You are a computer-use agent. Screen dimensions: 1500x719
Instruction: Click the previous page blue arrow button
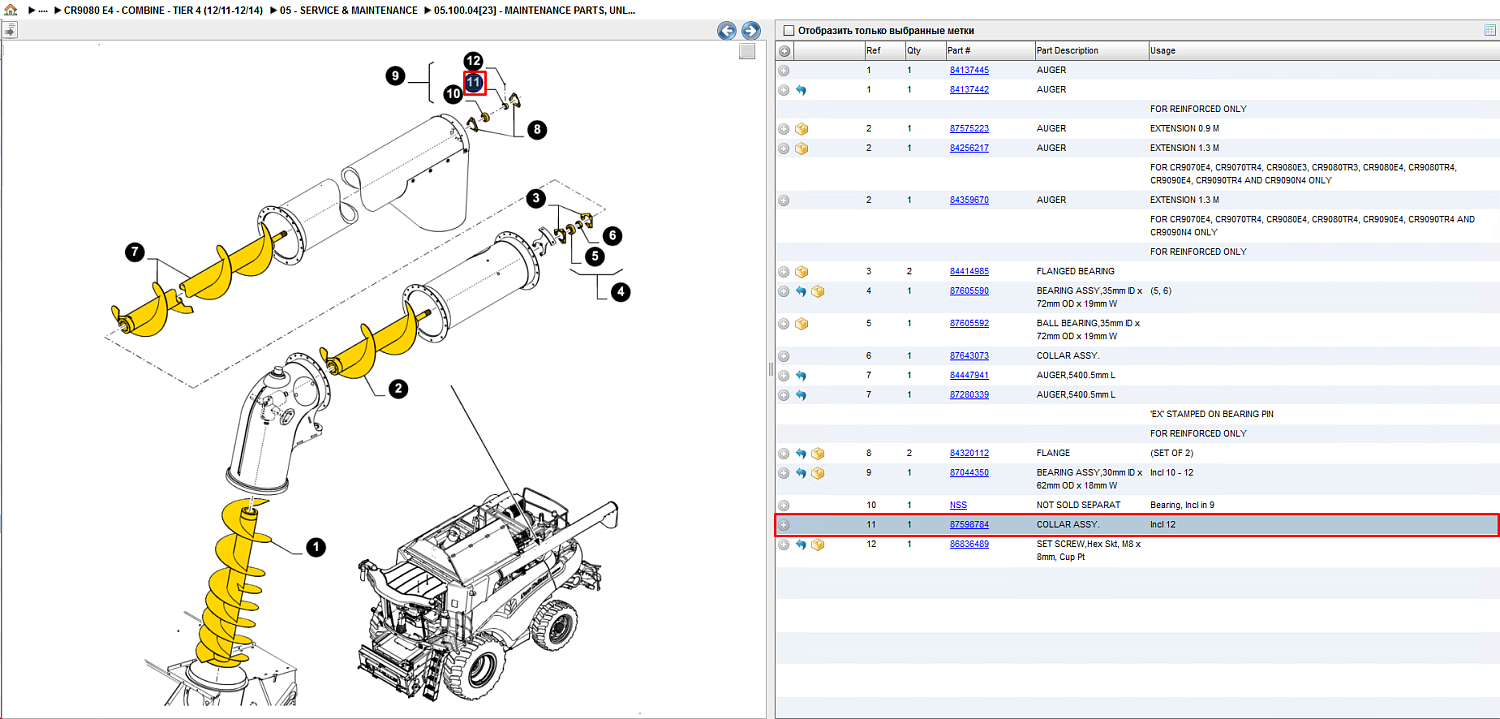(x=727, y=31)
